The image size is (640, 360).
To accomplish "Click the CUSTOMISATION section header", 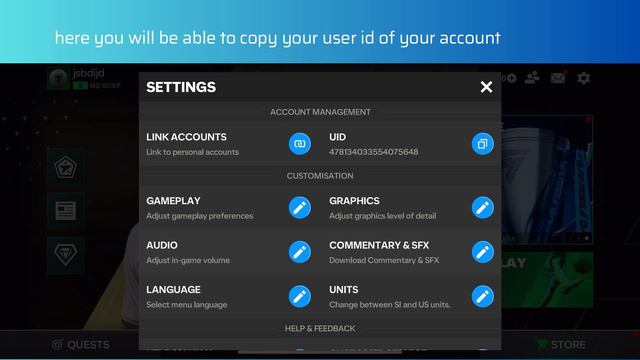I will [320, 176].
